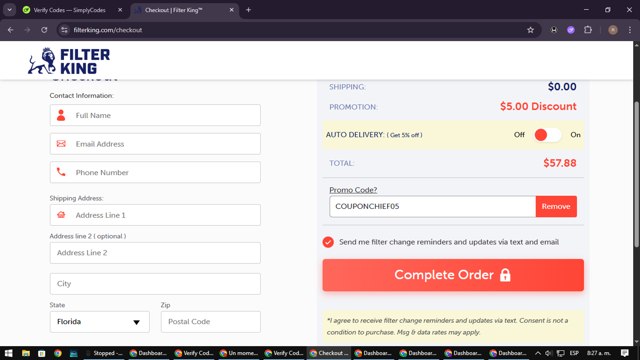Screen dimensions: 640x360
Task: Click the "$57.88" total amount
Action: [560, 163]
